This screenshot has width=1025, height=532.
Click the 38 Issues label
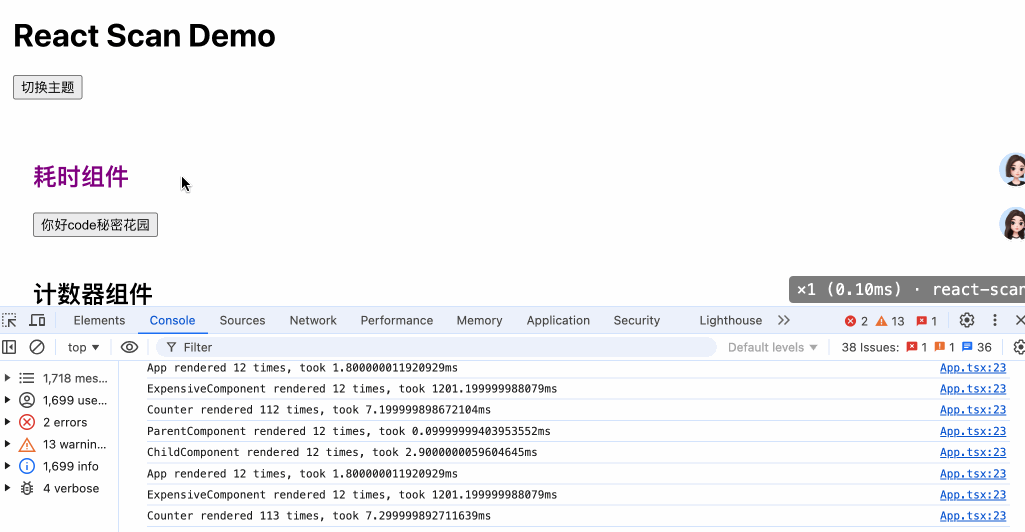tap(870, 347)
